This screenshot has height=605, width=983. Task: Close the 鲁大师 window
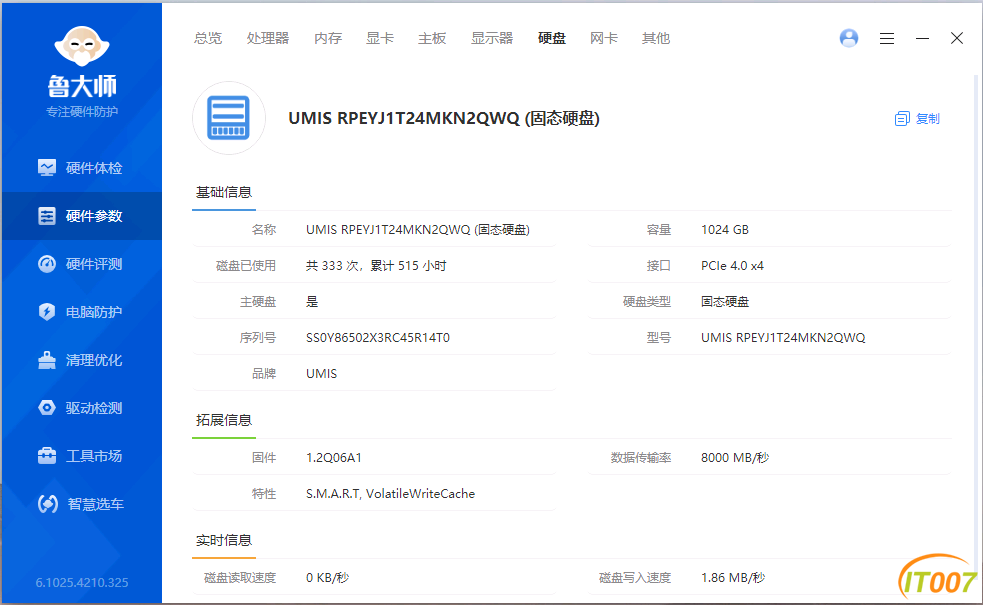click(957, 38)
